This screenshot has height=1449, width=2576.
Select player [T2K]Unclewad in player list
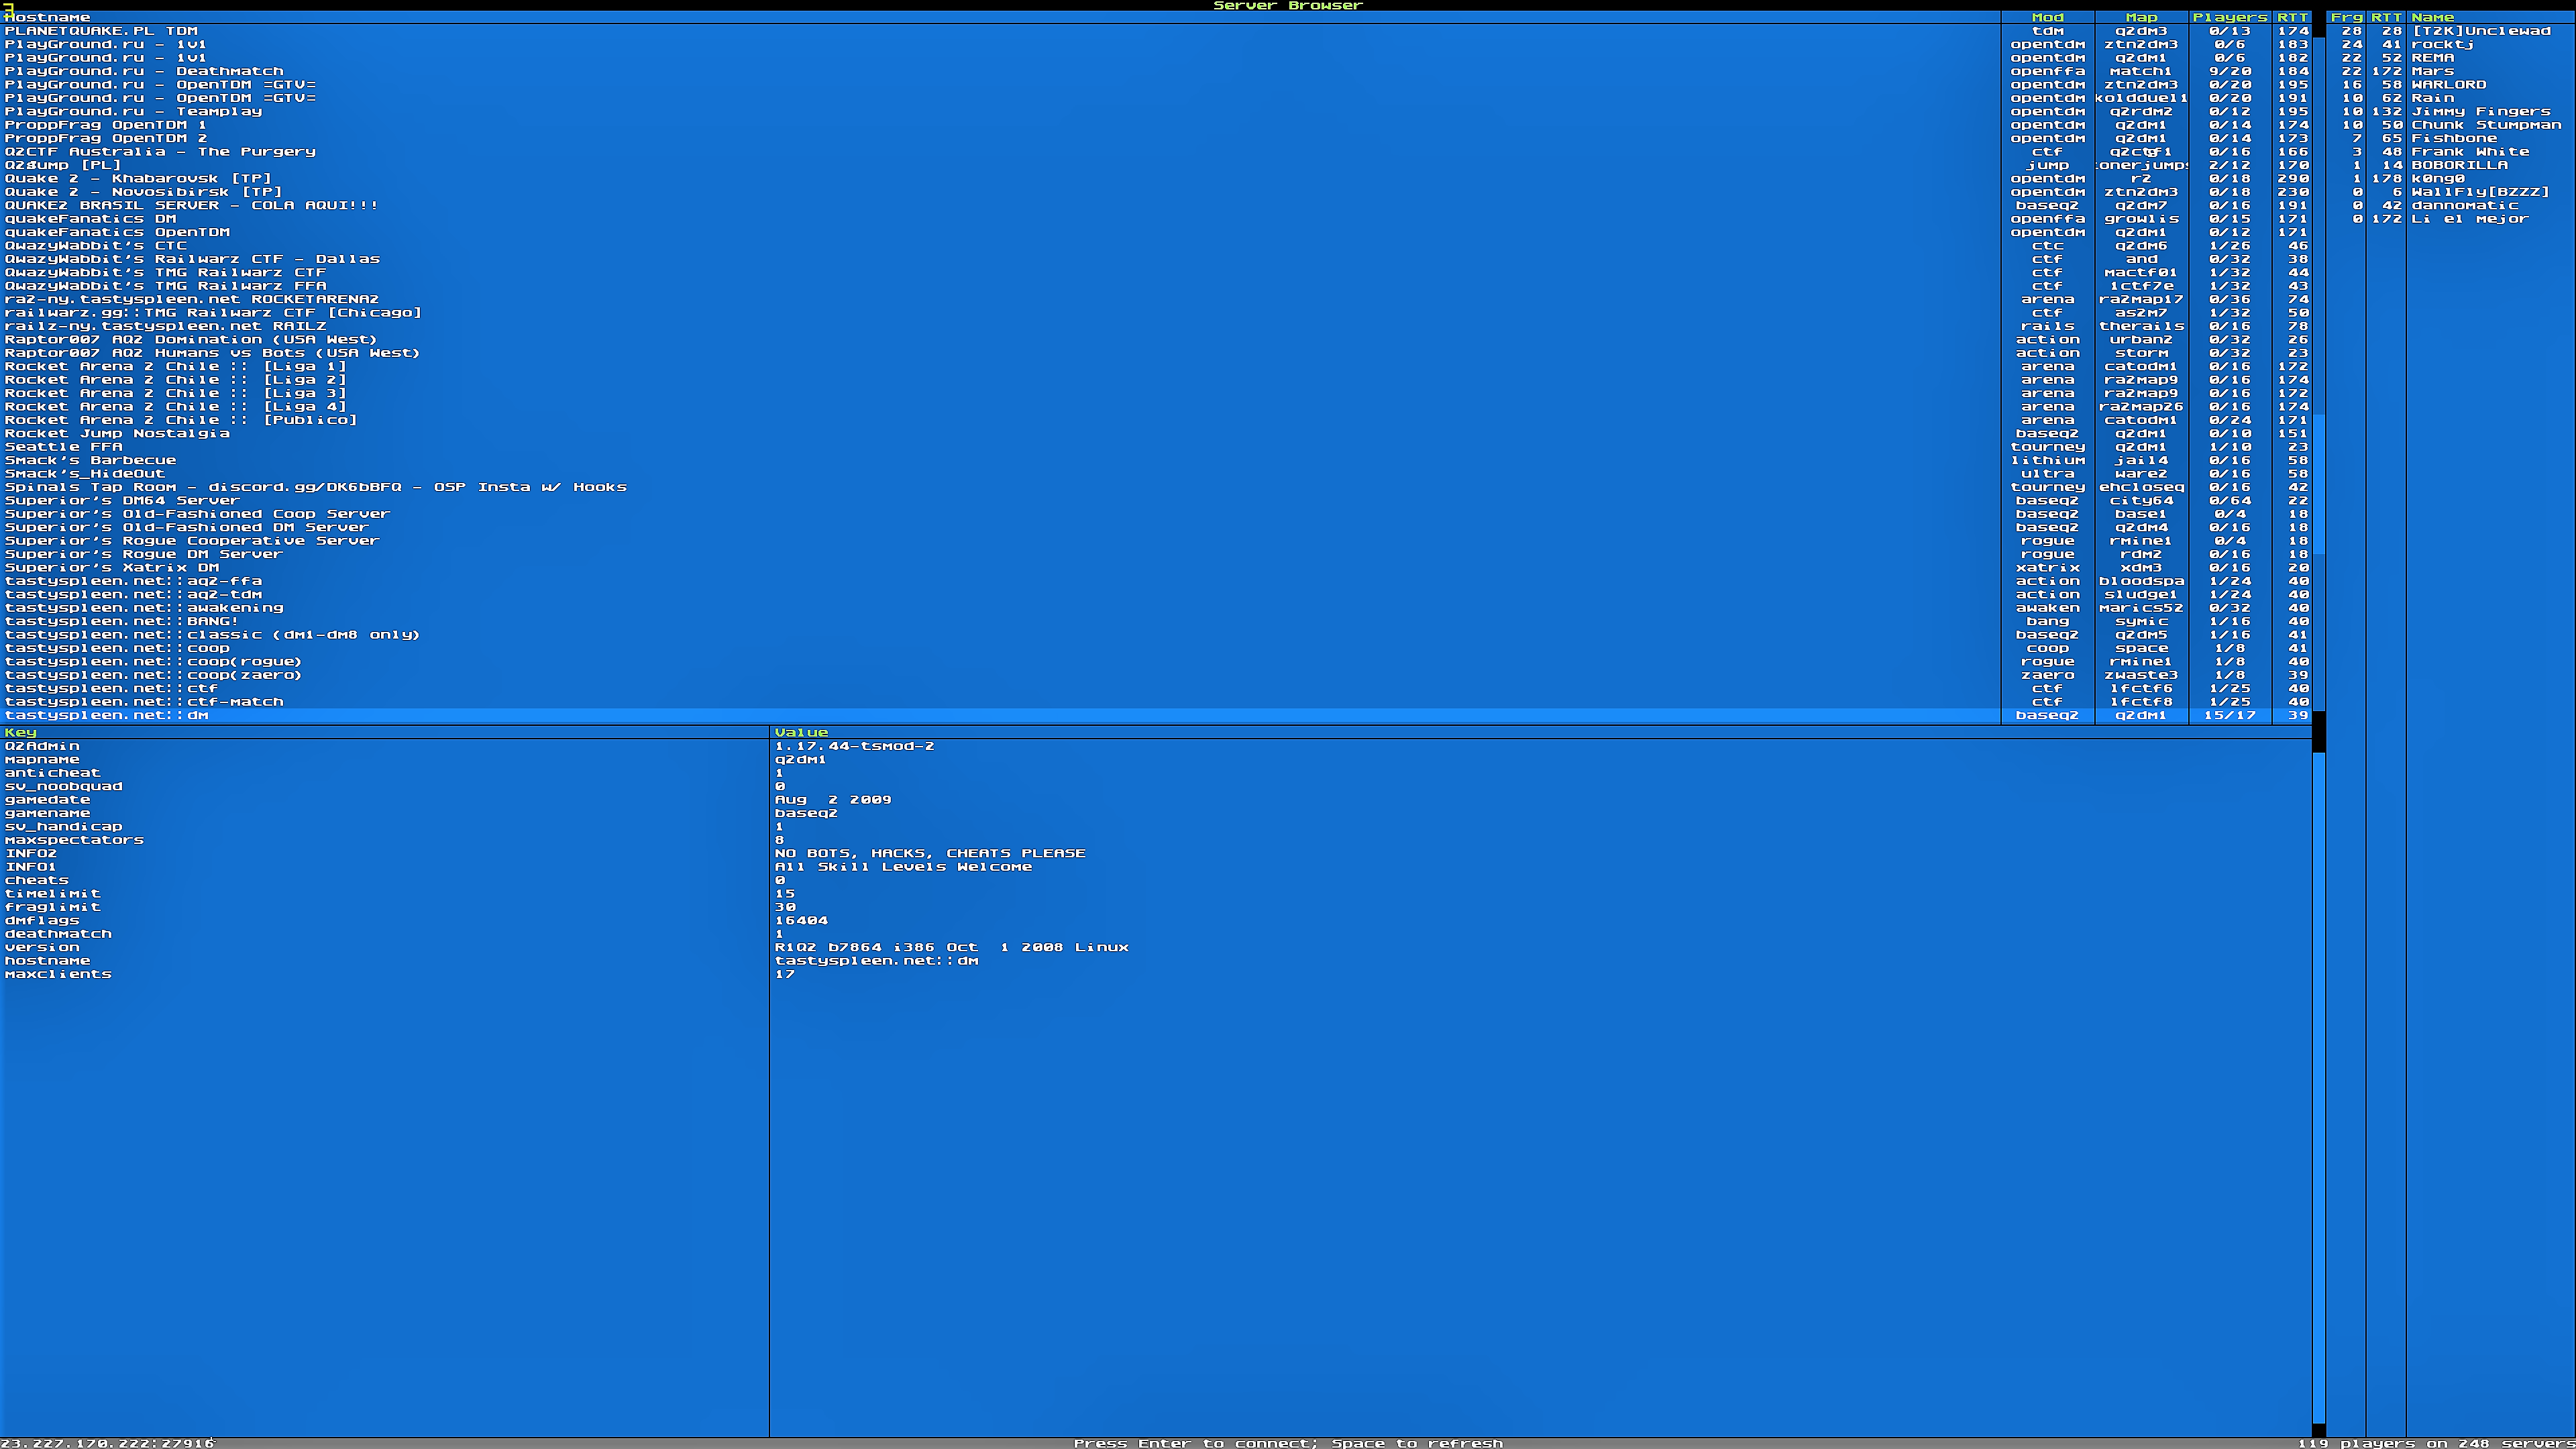2451,31
